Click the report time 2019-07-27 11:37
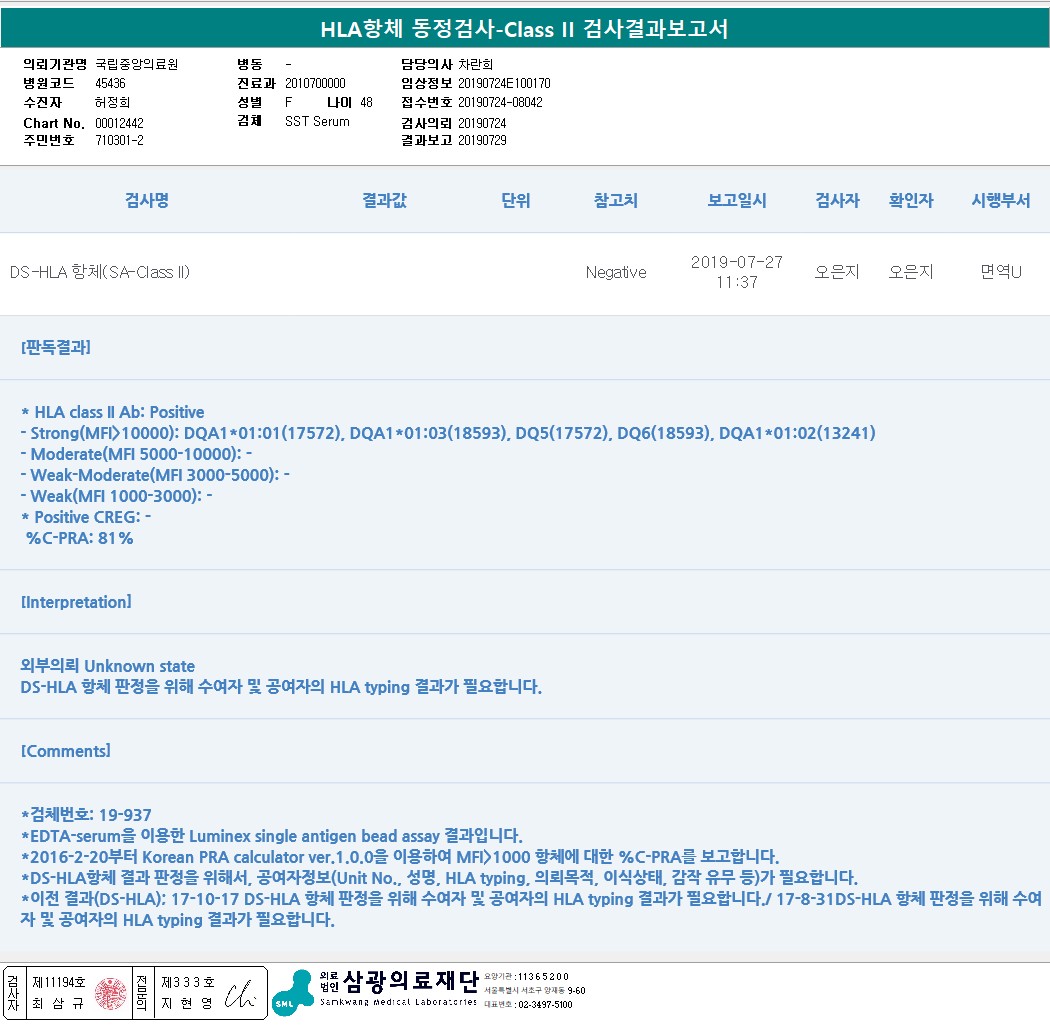 point(737,272)
